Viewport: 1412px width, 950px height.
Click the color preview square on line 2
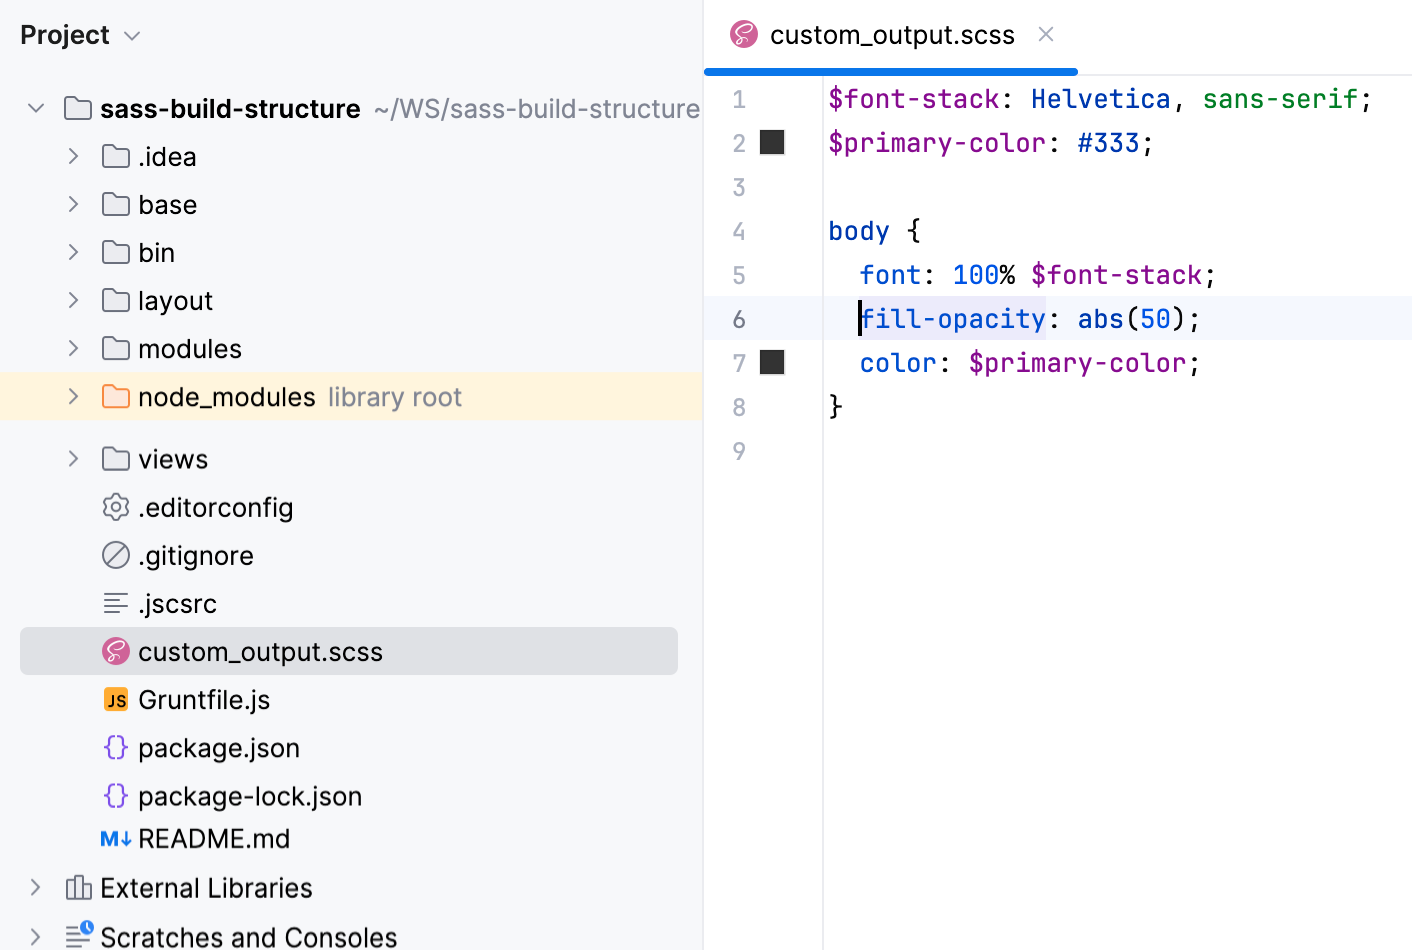tap(772, 143)
